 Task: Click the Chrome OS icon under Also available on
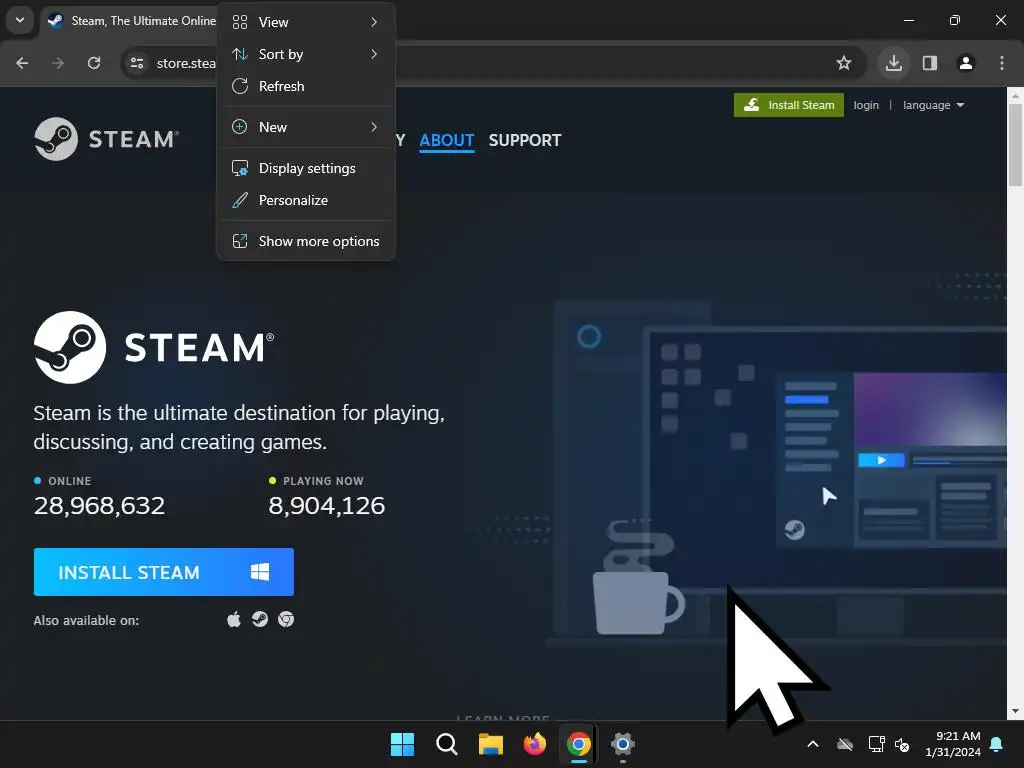click(286, 619)
